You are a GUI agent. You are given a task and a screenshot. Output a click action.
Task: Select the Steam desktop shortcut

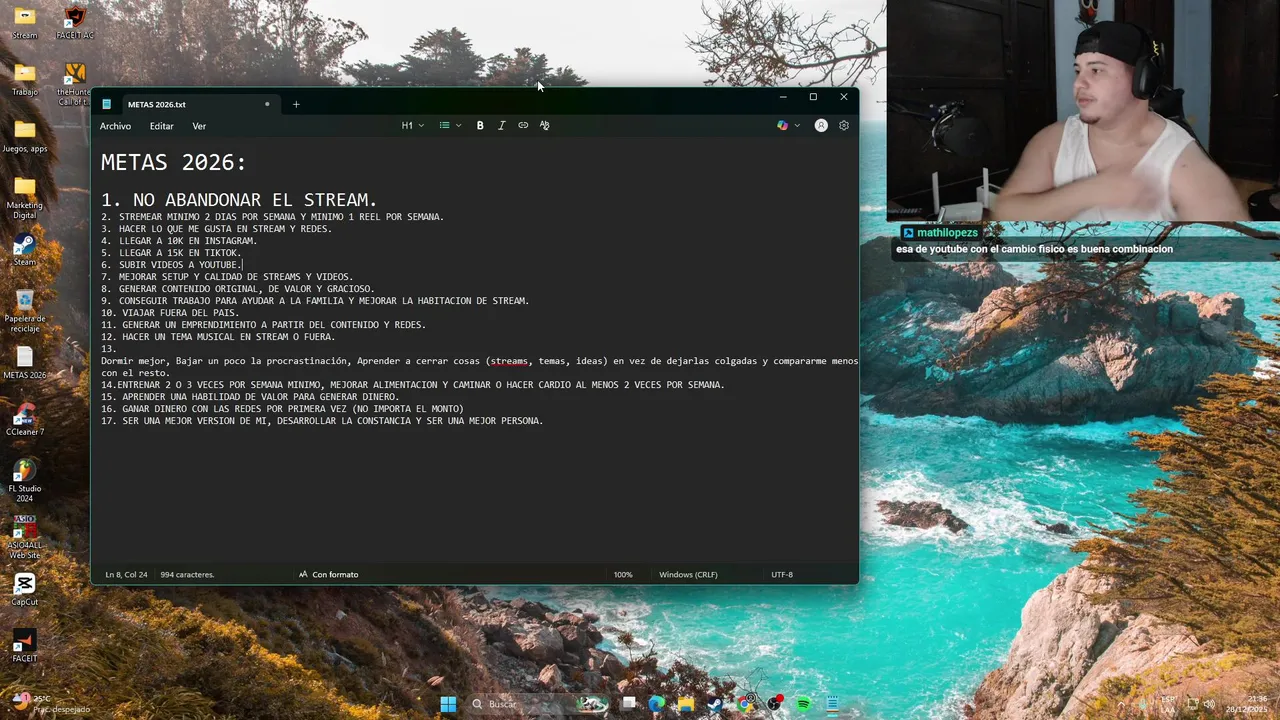click(x=25, y=250)
